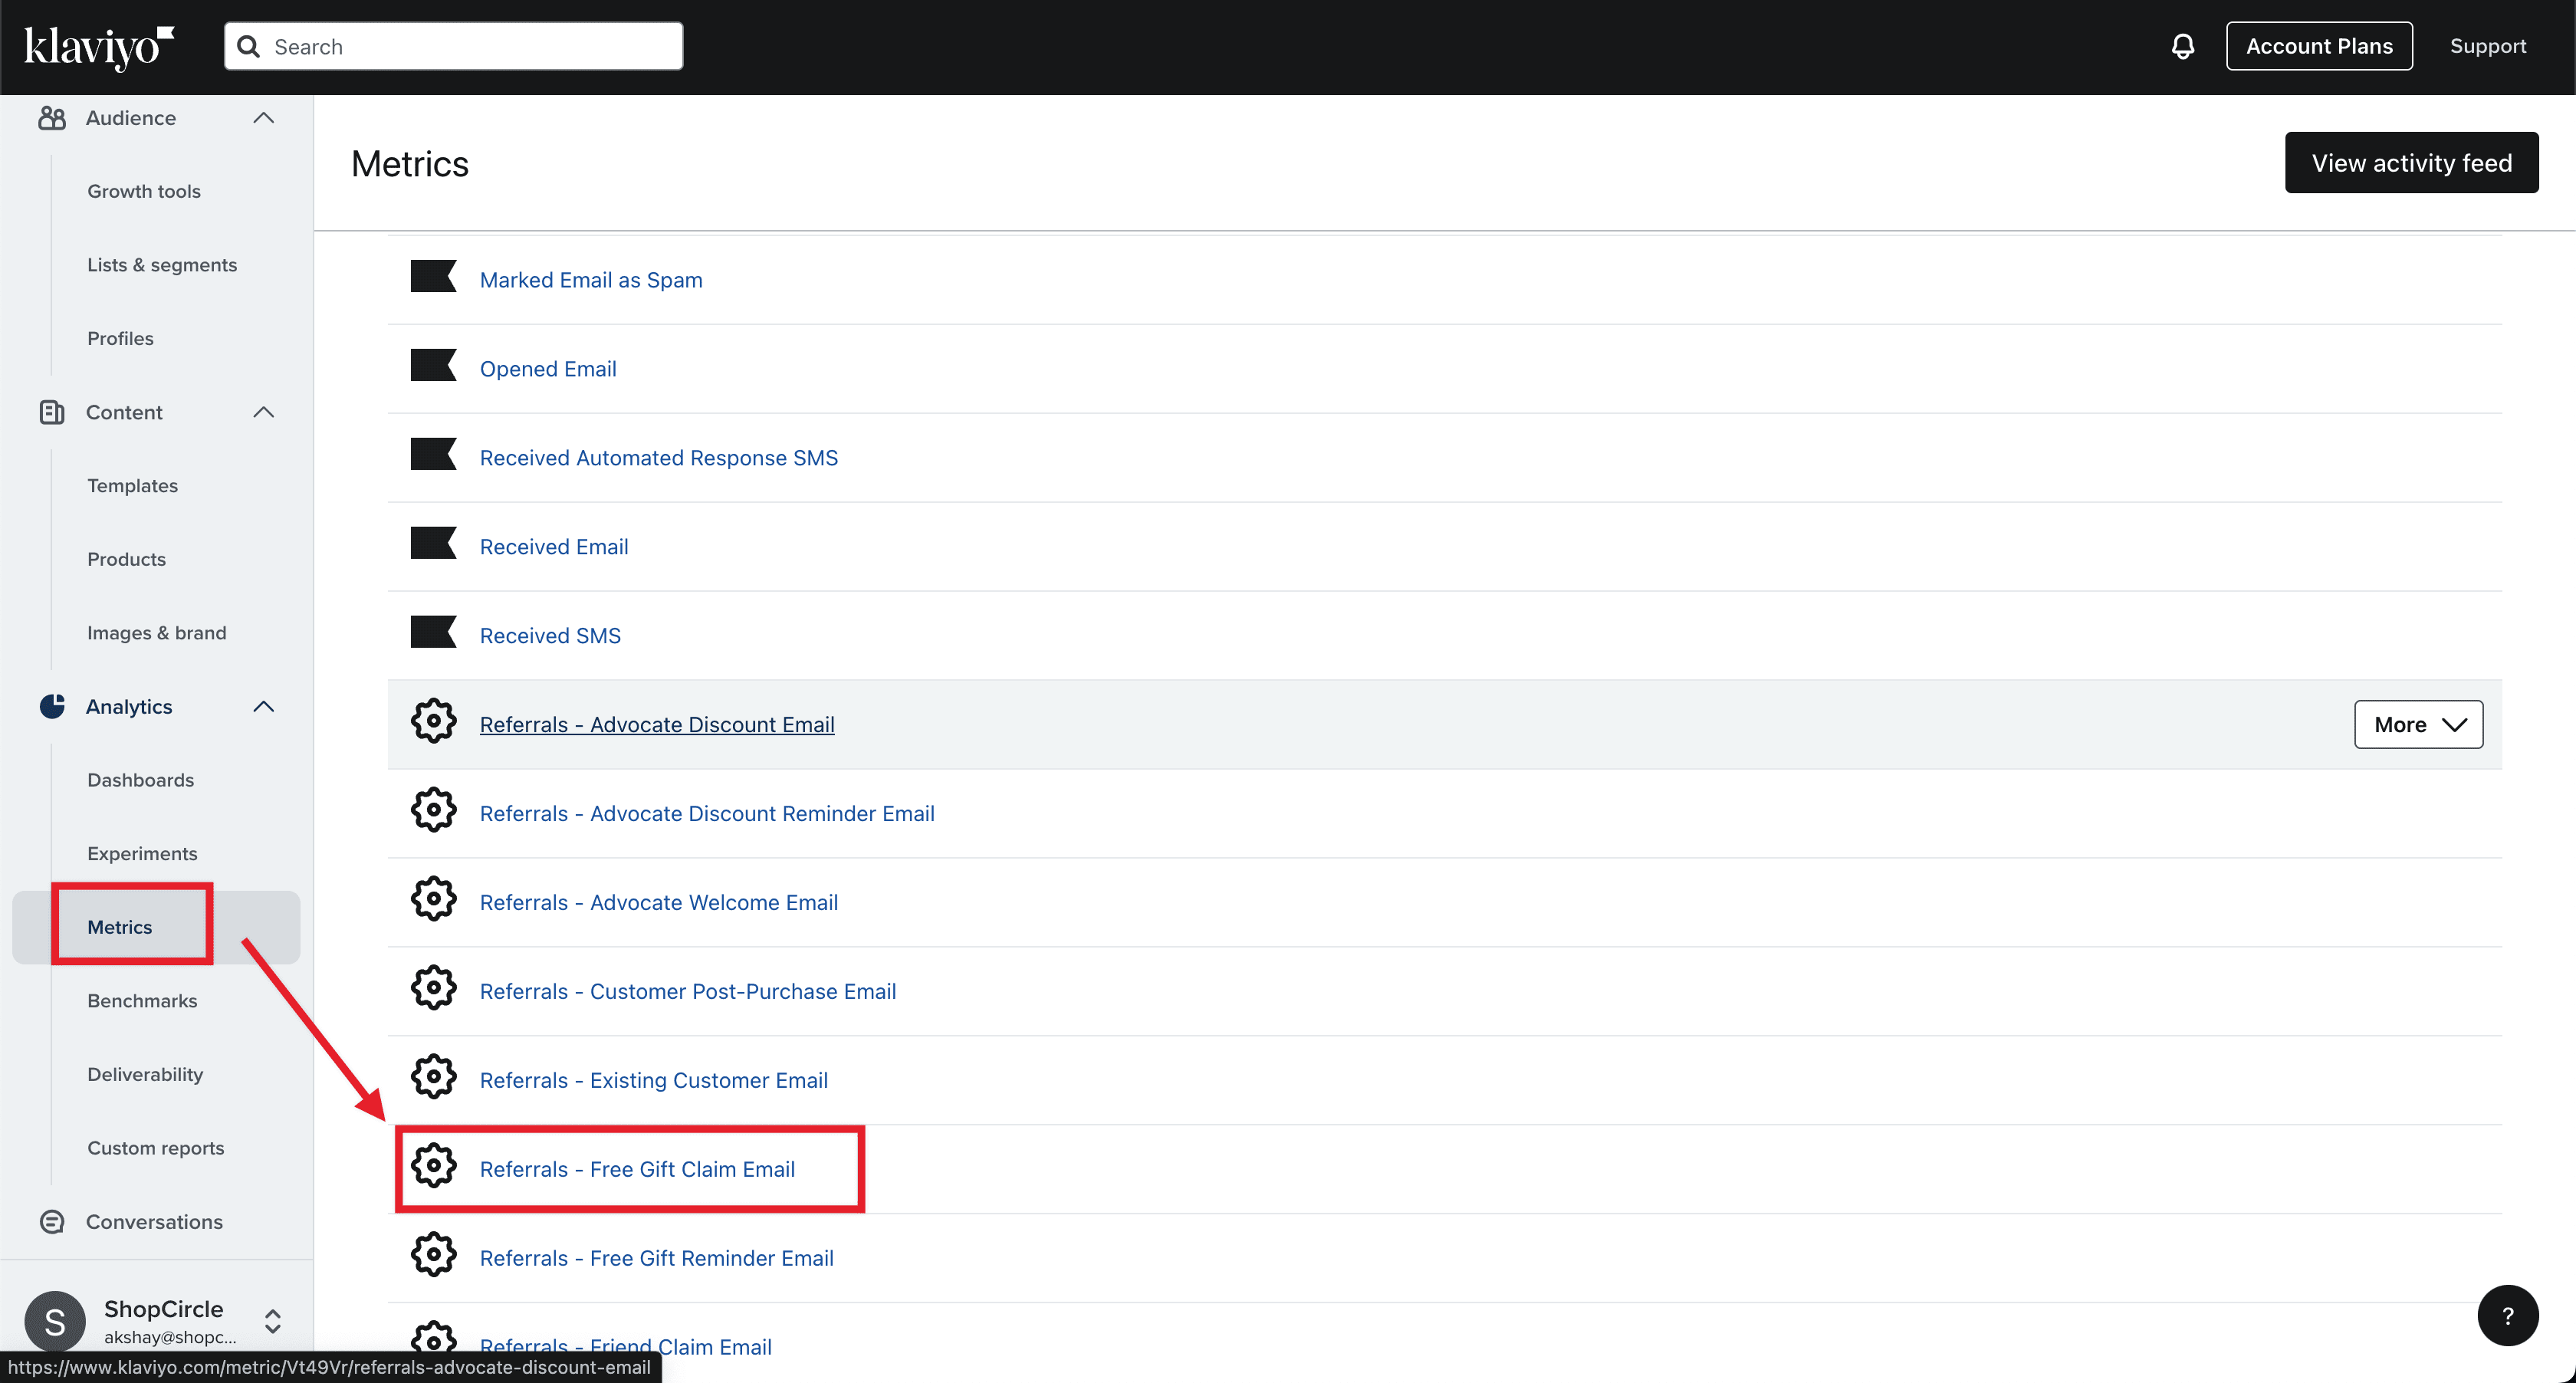Collapse the Audience section chevron
Viewport: 2576px width, 1383px height.
(x=263, y=118)
